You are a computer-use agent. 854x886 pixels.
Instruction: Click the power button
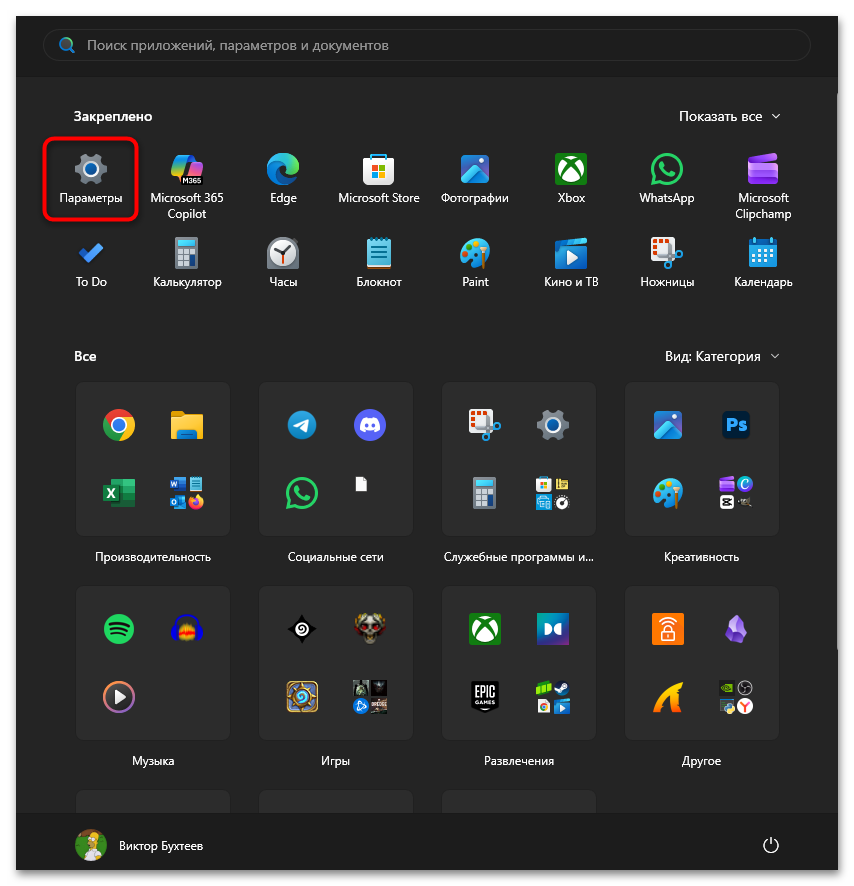(x=770, y=845)
